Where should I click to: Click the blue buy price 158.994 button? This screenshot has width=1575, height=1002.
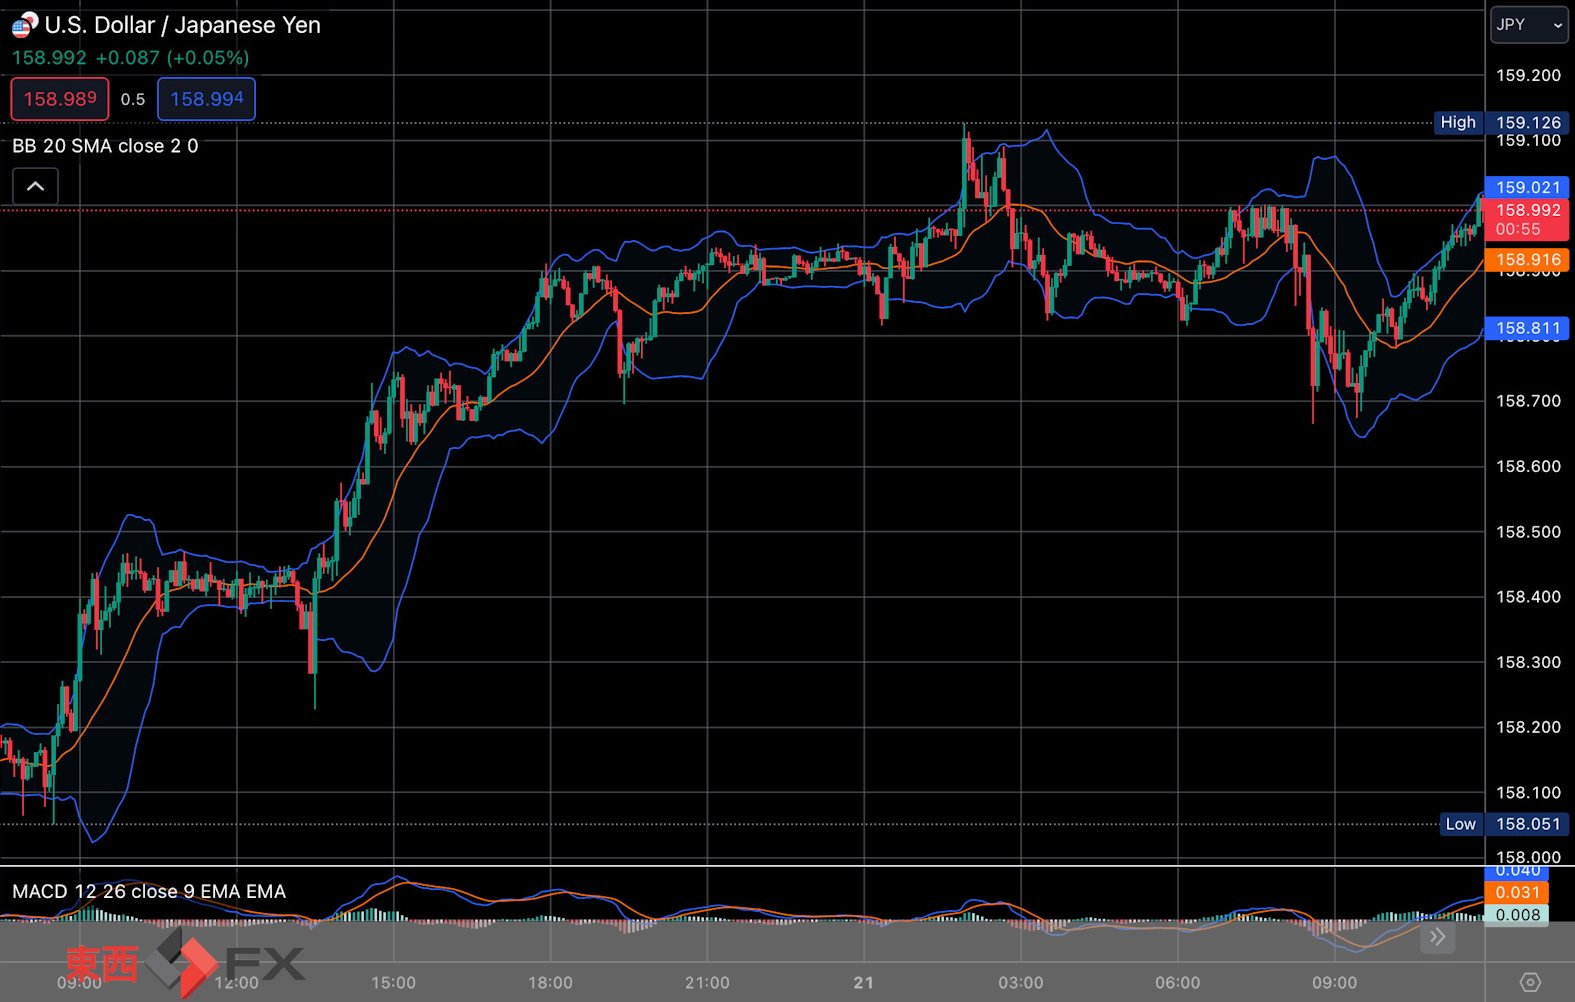[x=206, y=99]
